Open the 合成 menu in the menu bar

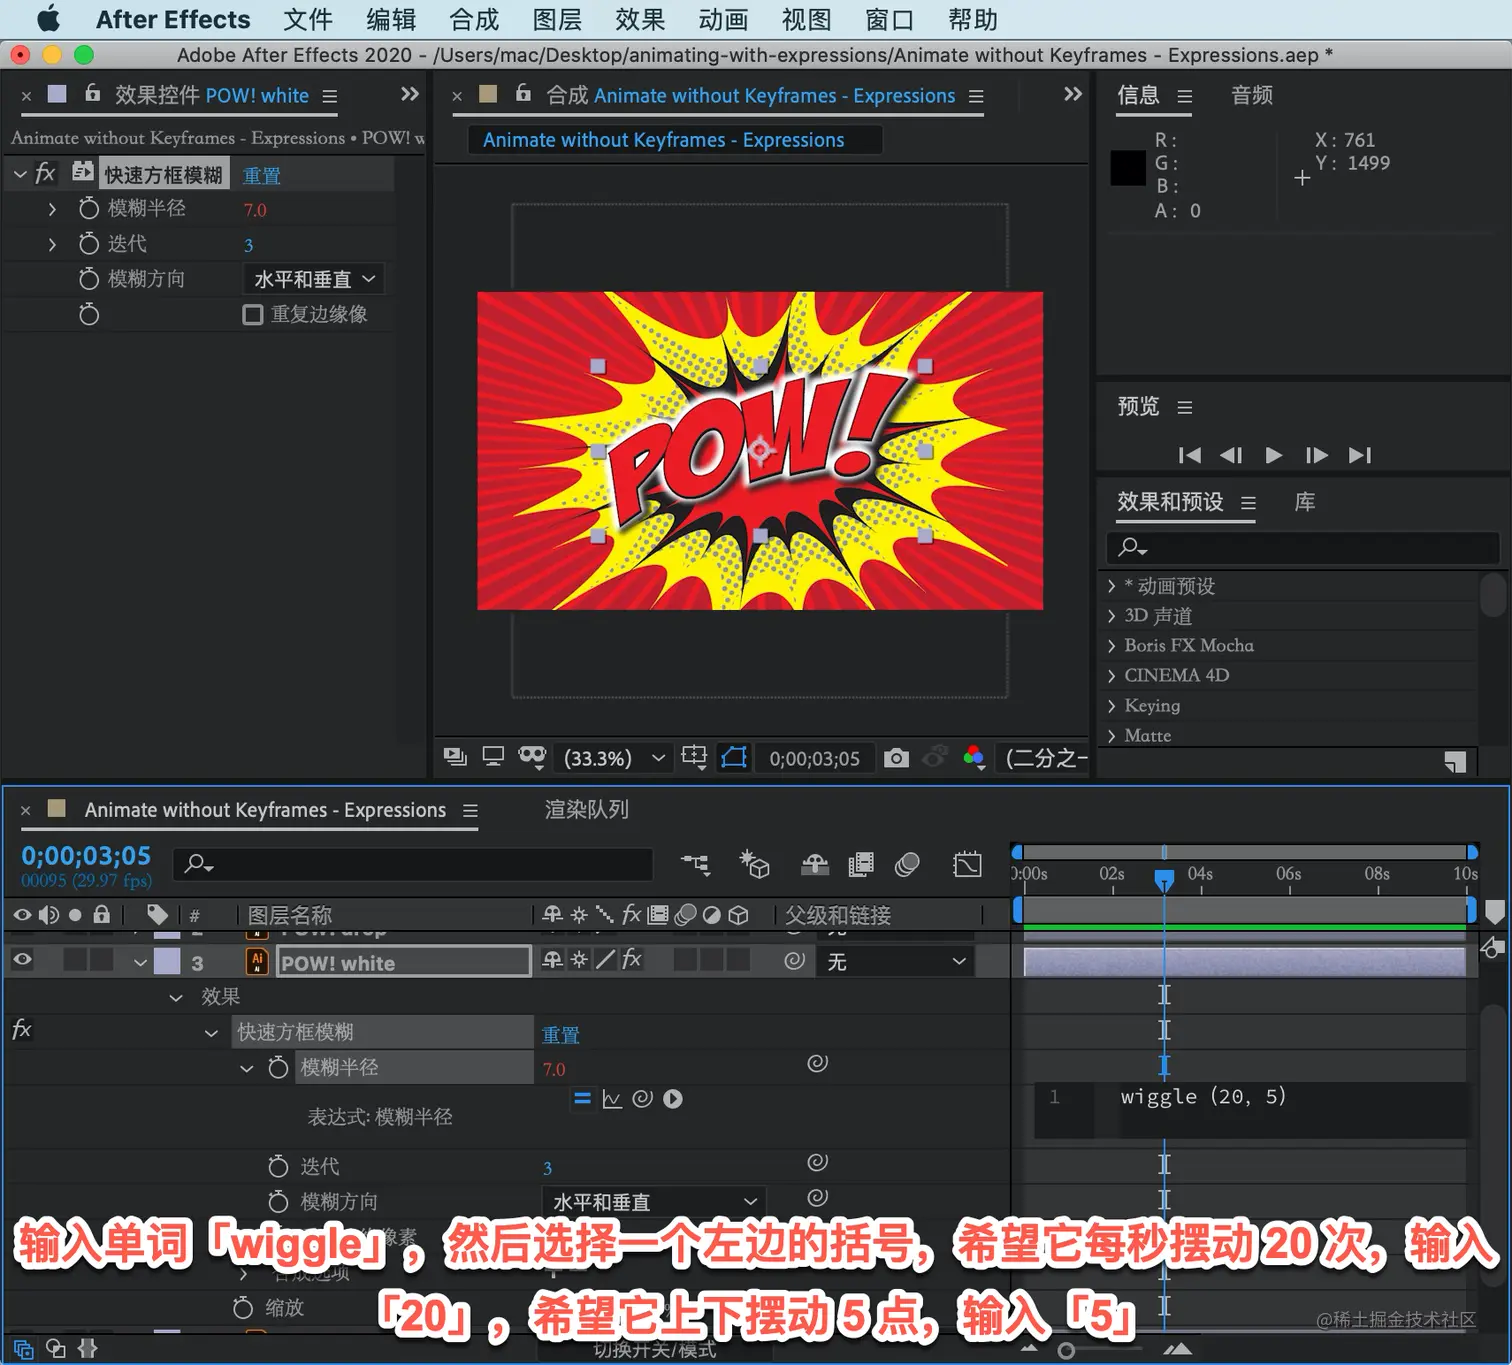[x=474, y=19]
